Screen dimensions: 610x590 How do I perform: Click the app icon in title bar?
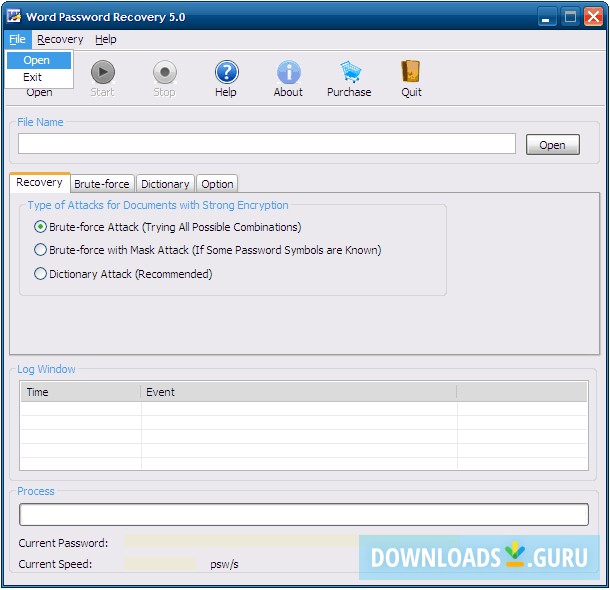point(14,16)
